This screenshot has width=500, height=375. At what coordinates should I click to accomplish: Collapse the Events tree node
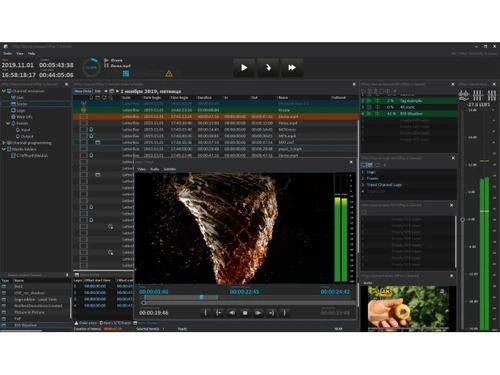coord(8,123)
